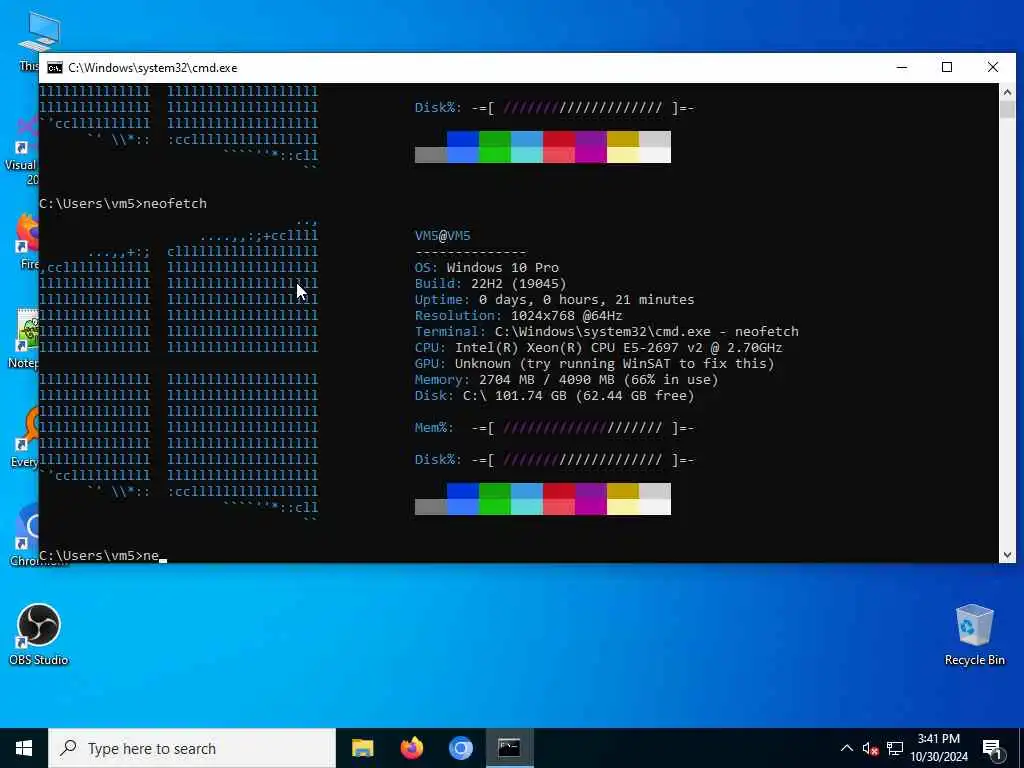Click the 'OS: Windows 10 Pro' line

point(487,268)
